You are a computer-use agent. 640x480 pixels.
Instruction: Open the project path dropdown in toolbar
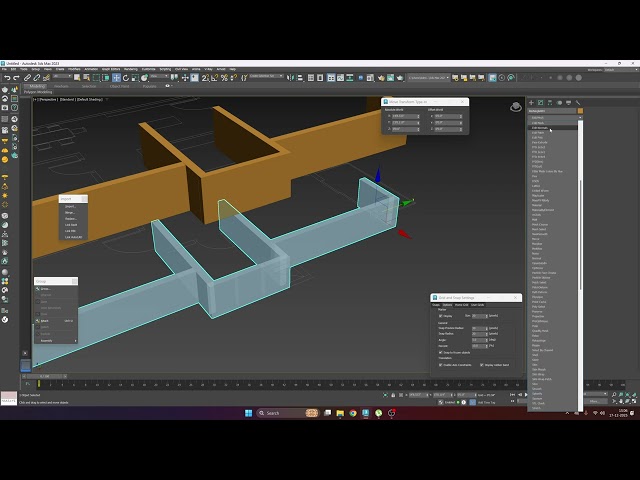tap(428, 78)
